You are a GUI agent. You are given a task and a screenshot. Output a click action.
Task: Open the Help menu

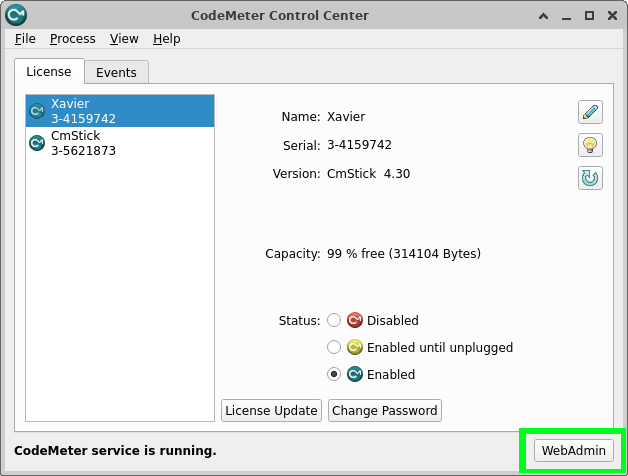click(167, 39)
